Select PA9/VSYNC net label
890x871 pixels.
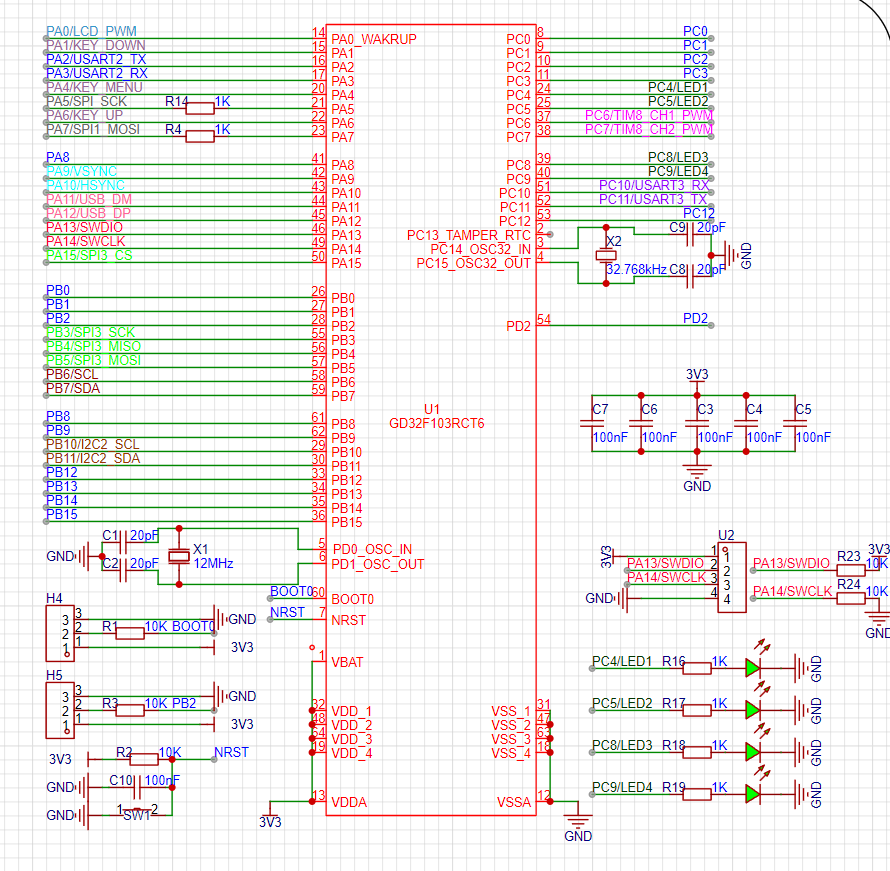click(81, 171)
